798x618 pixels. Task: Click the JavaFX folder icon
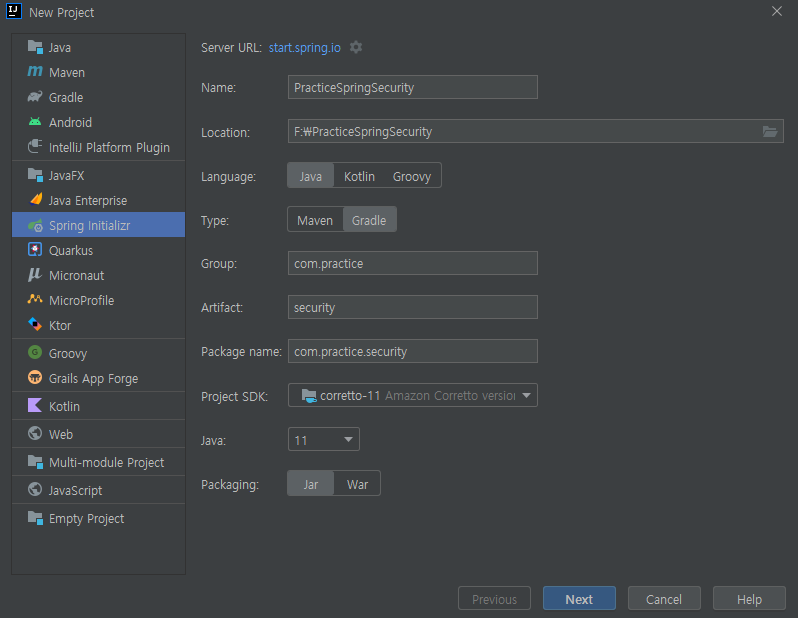coord(35,175)
